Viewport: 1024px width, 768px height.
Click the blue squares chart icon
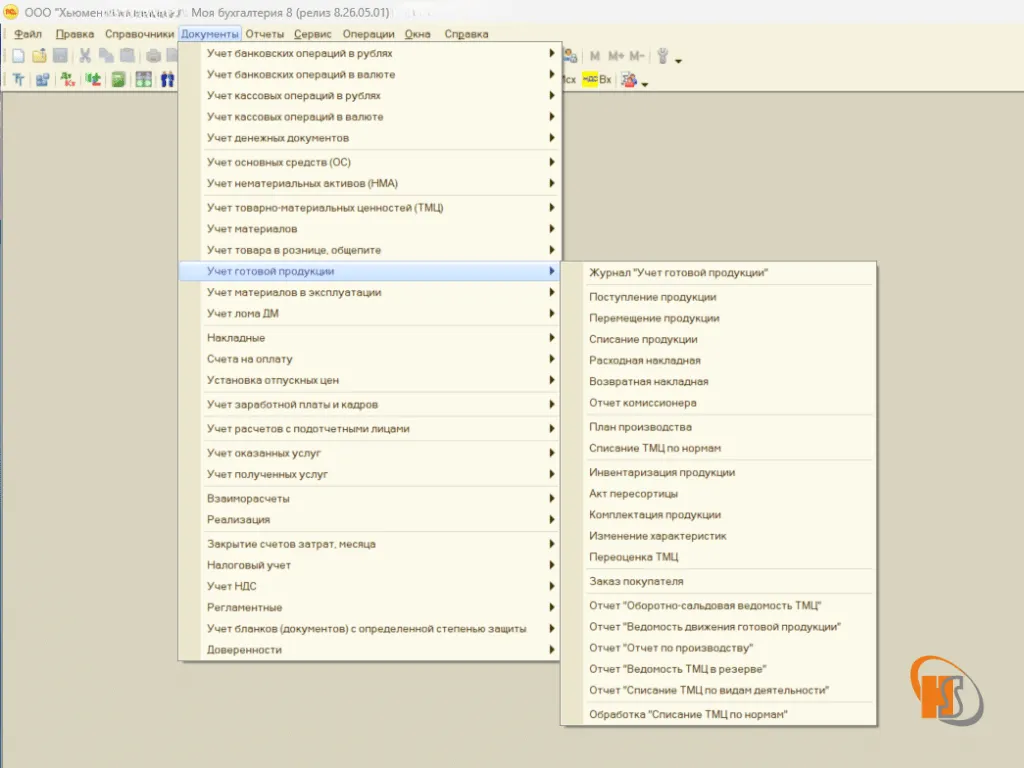point(42,80)
